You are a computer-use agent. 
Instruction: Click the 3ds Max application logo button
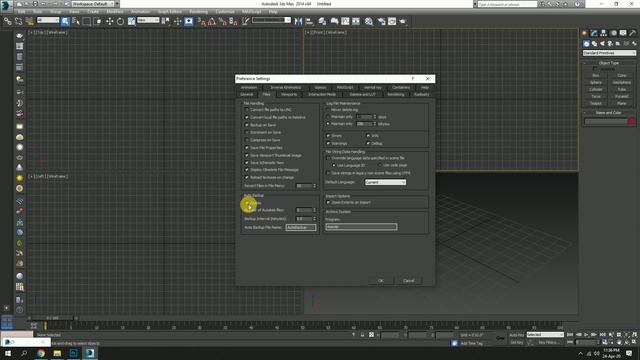(6, 5)
